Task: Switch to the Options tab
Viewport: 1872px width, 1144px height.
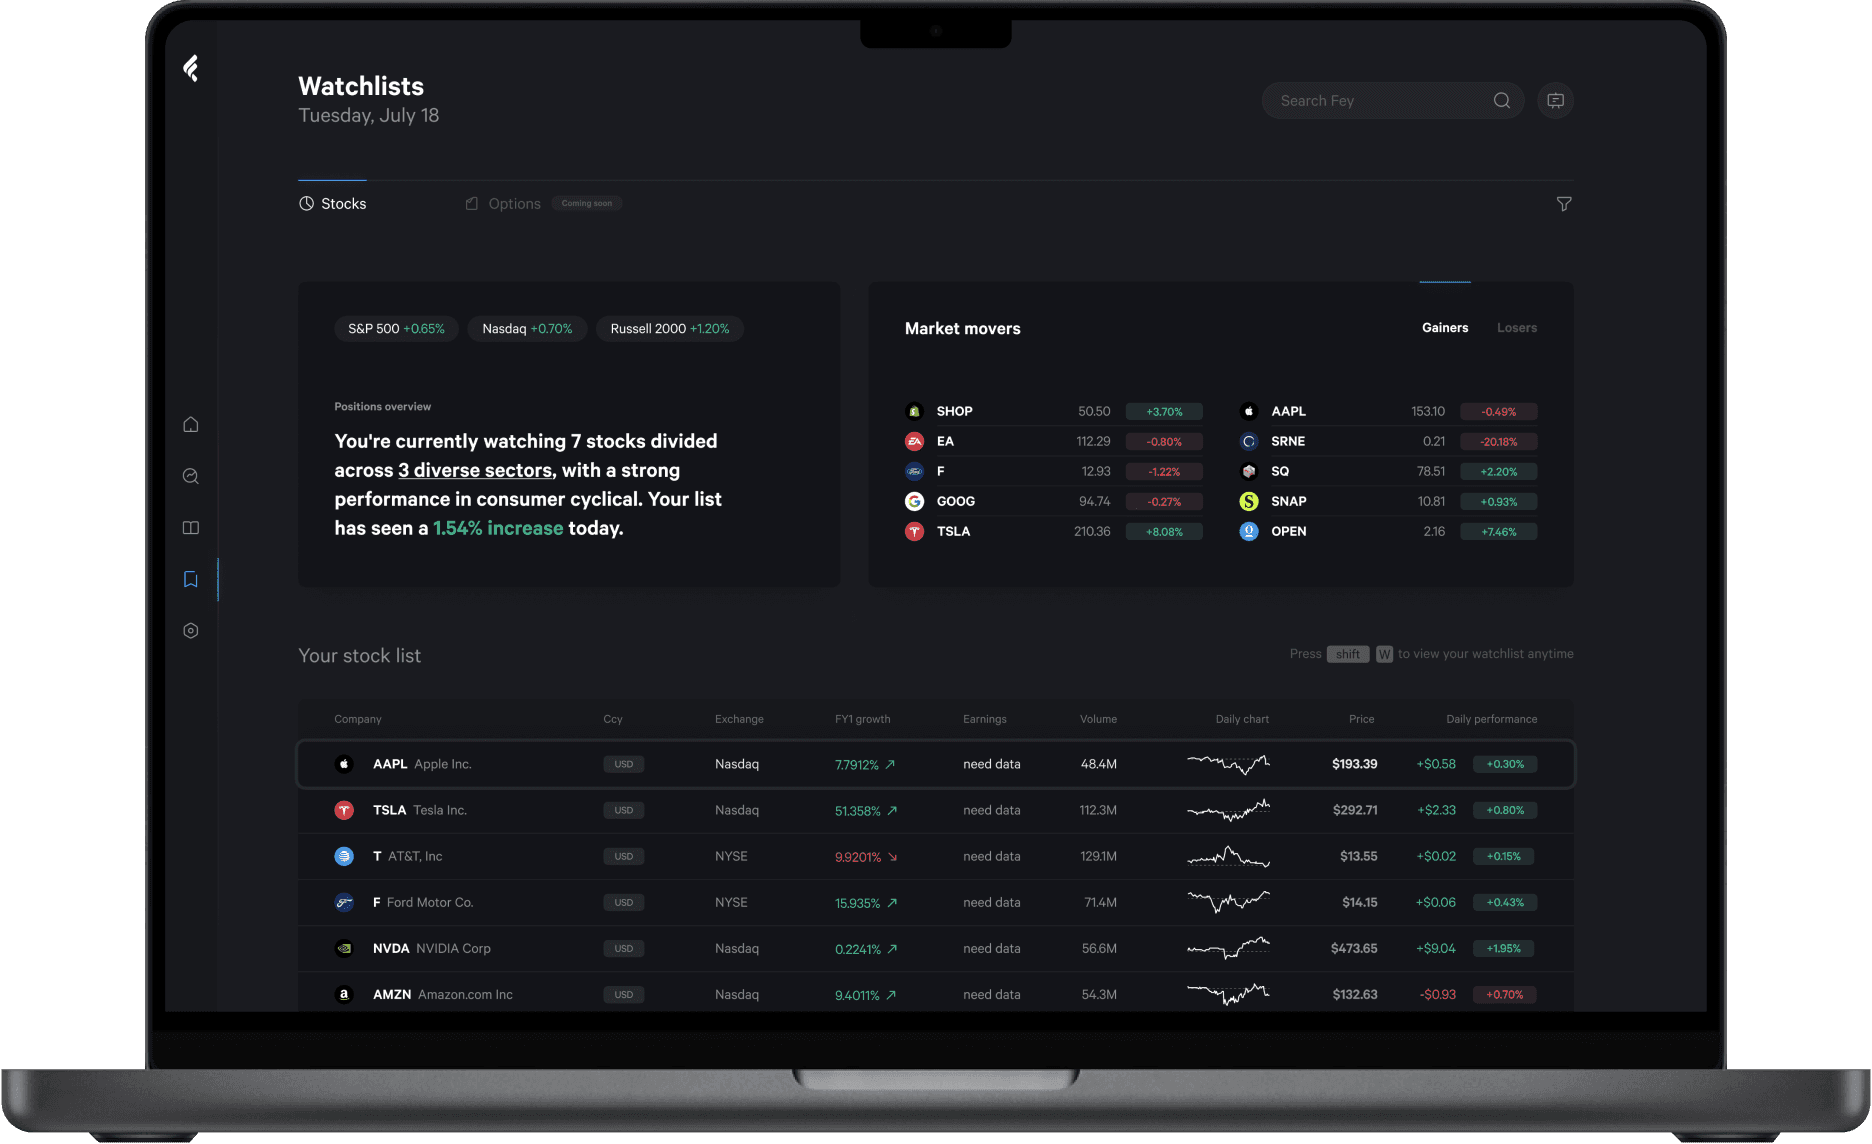Action: pos(504,204)
